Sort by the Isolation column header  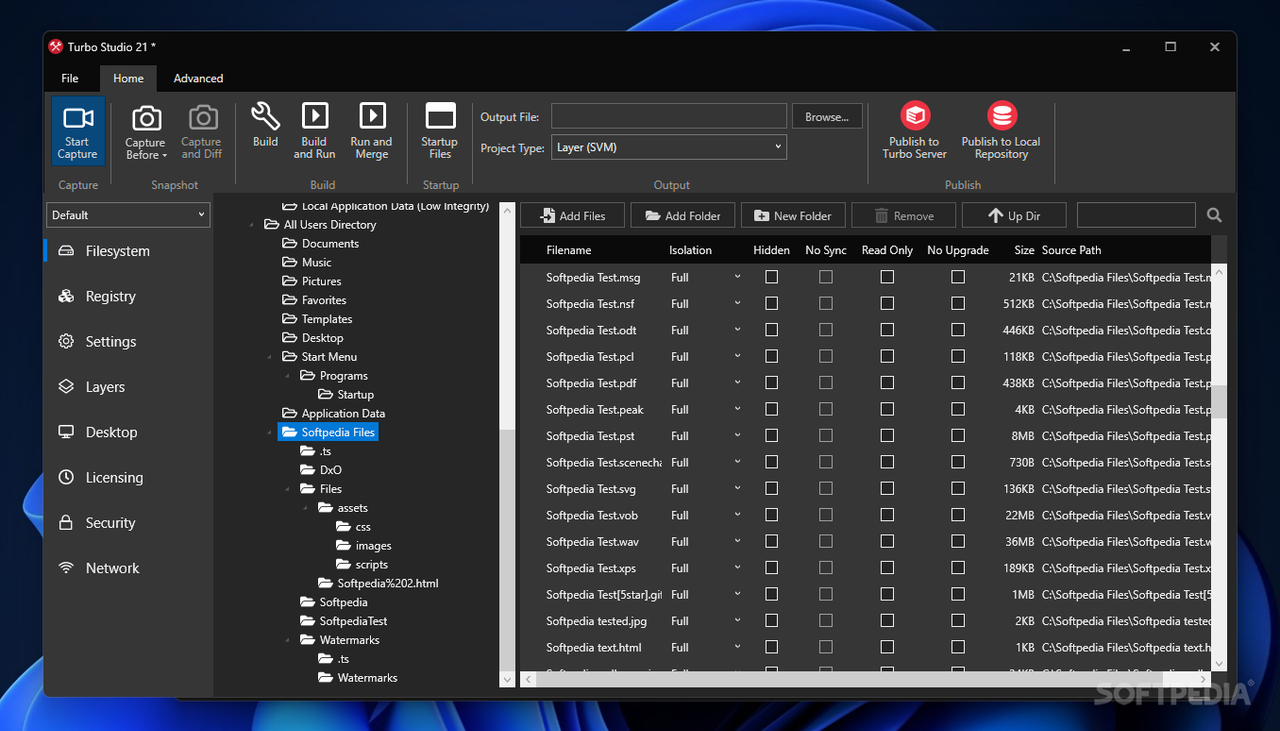(691, 250)
